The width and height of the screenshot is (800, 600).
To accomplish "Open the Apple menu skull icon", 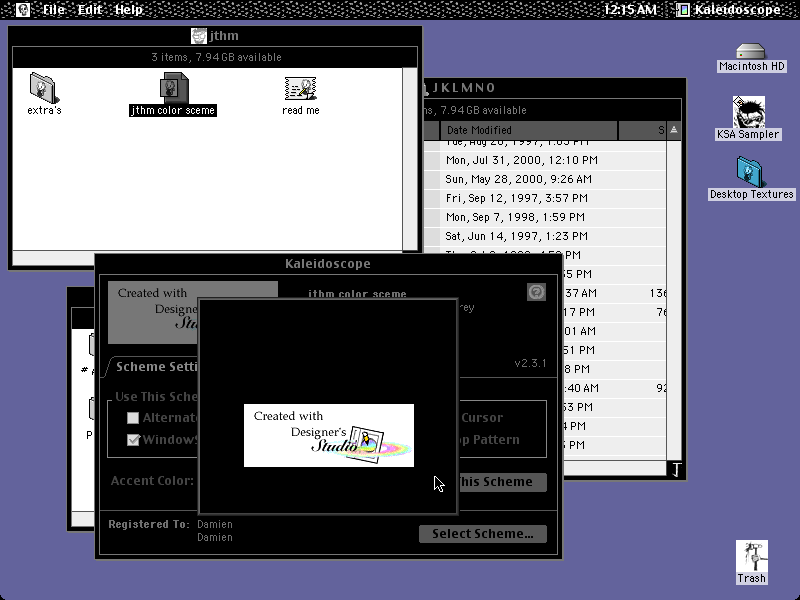I will coord(23,9).
